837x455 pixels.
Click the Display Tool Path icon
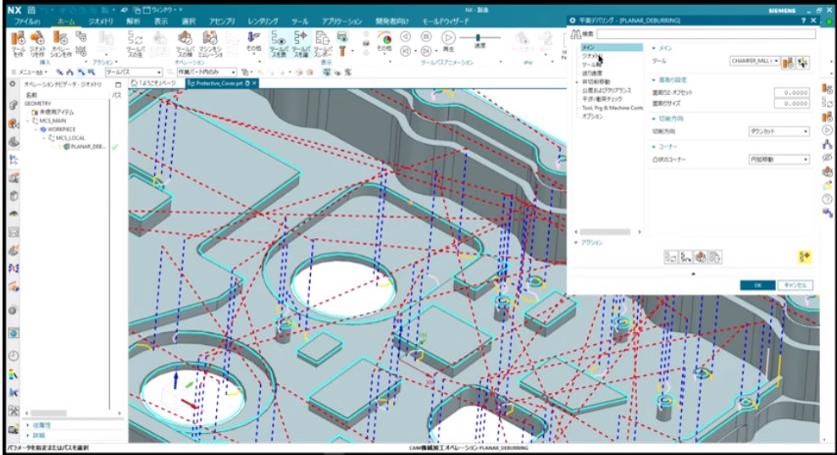click(279, 38)
